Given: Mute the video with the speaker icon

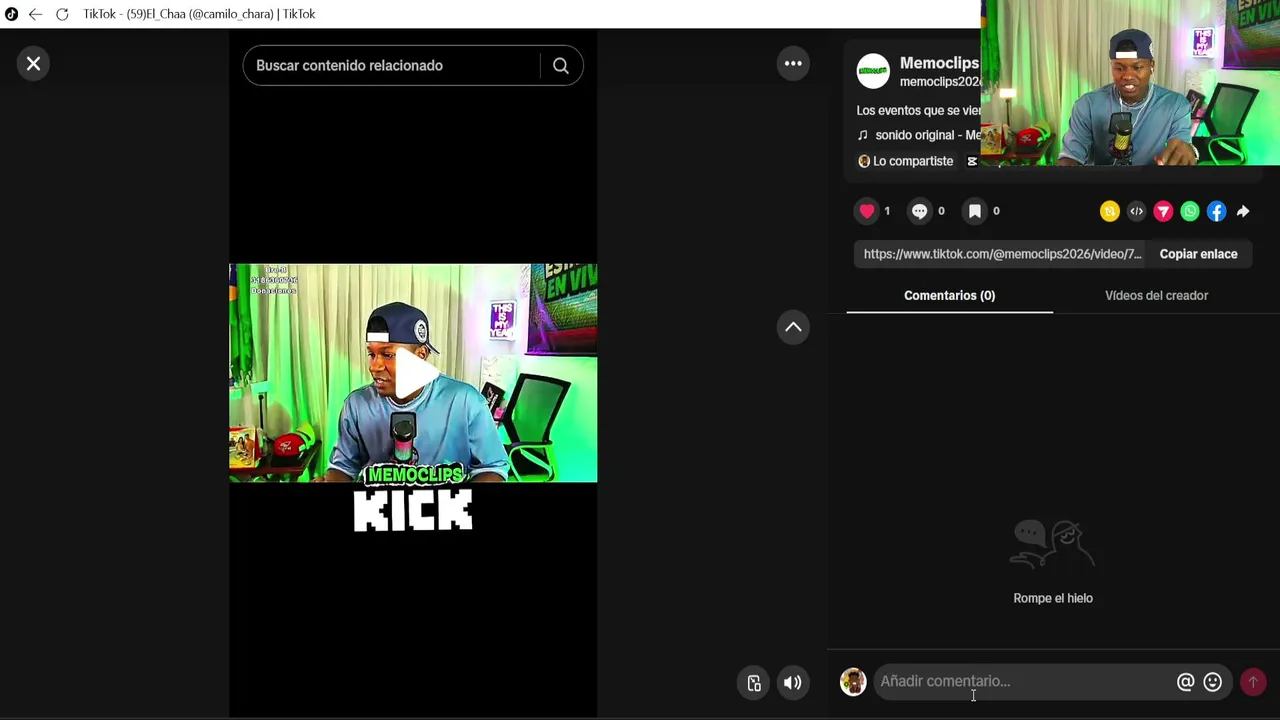Looking at the screenshot, I should tap(792, 683).
